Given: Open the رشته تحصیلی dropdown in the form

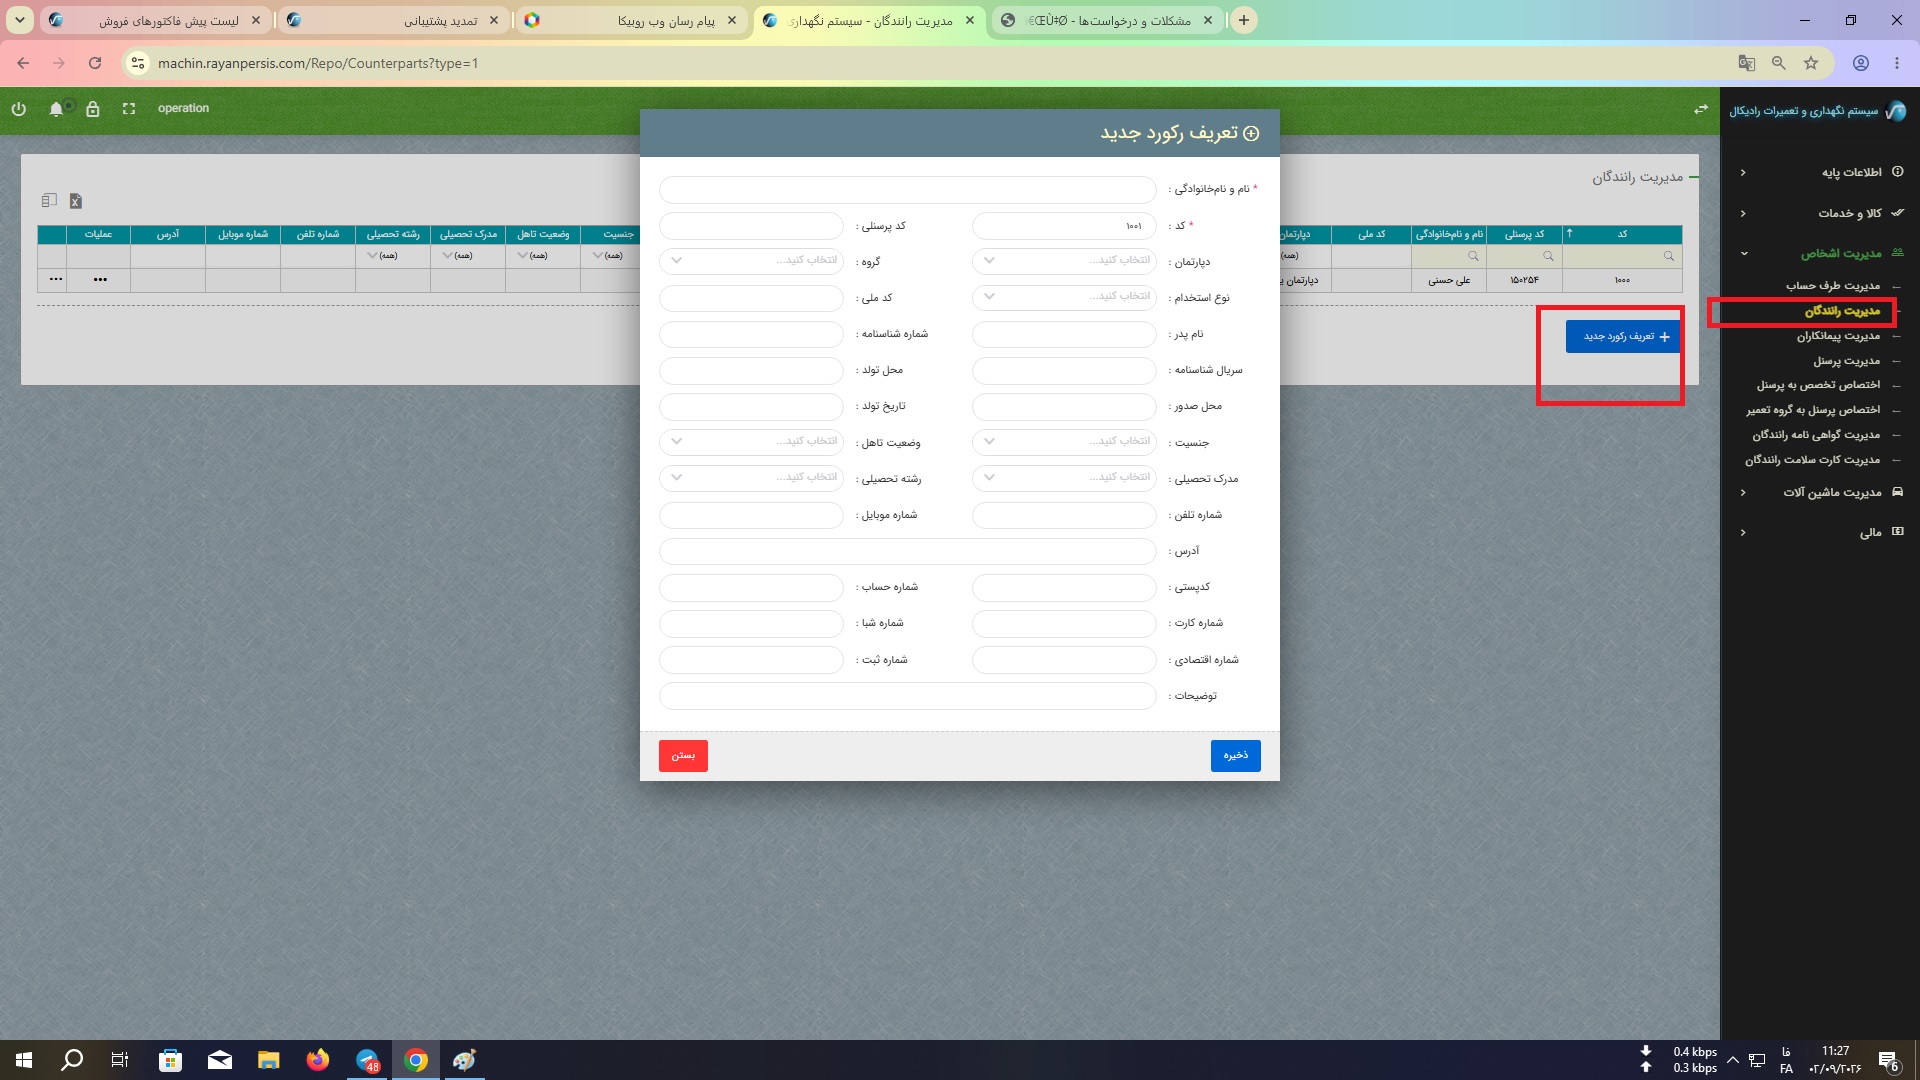Looking at the screenshot, I should click(751, 478).
